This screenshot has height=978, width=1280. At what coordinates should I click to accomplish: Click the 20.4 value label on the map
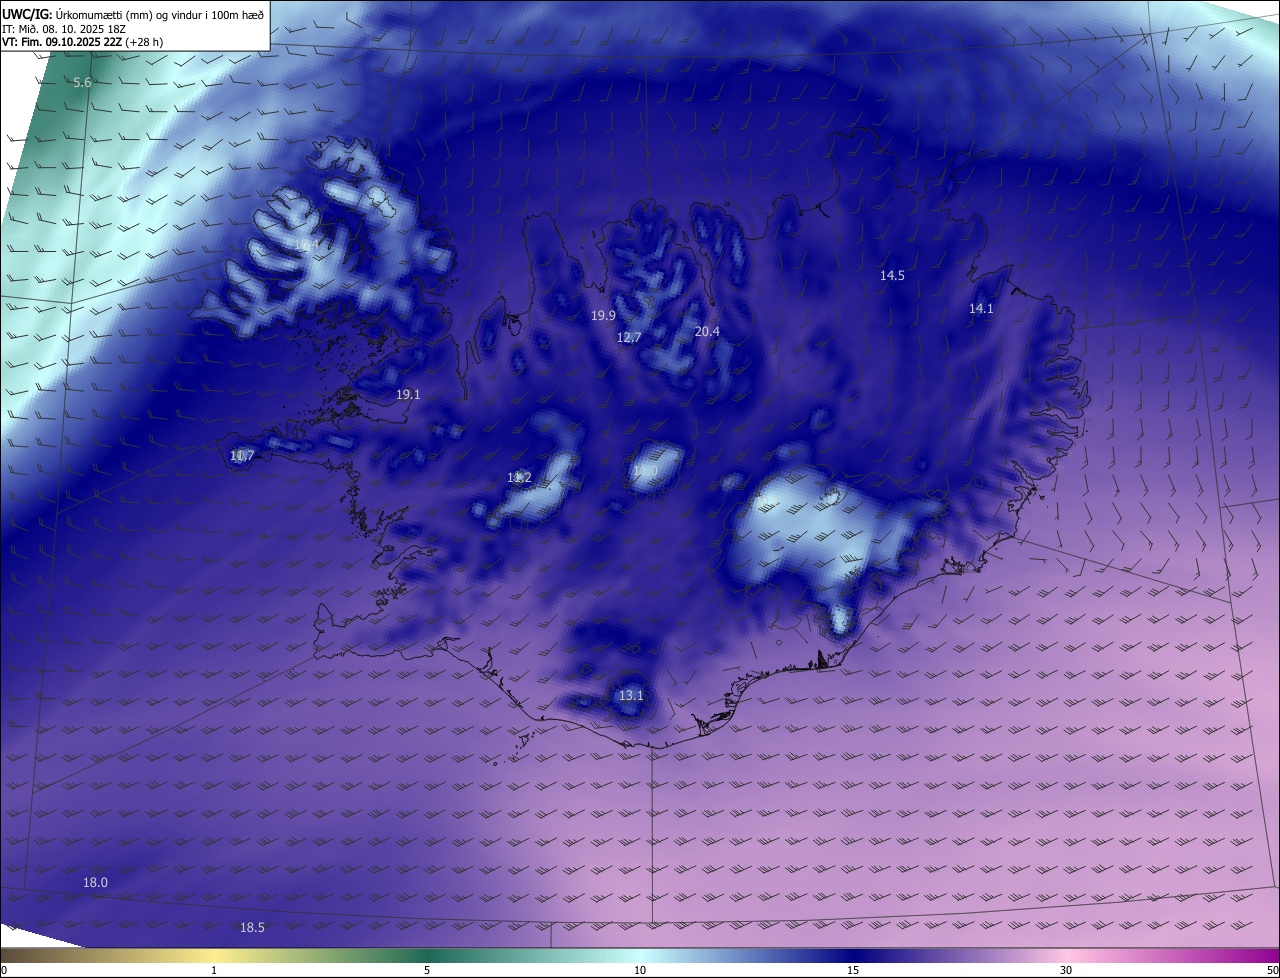707,331
